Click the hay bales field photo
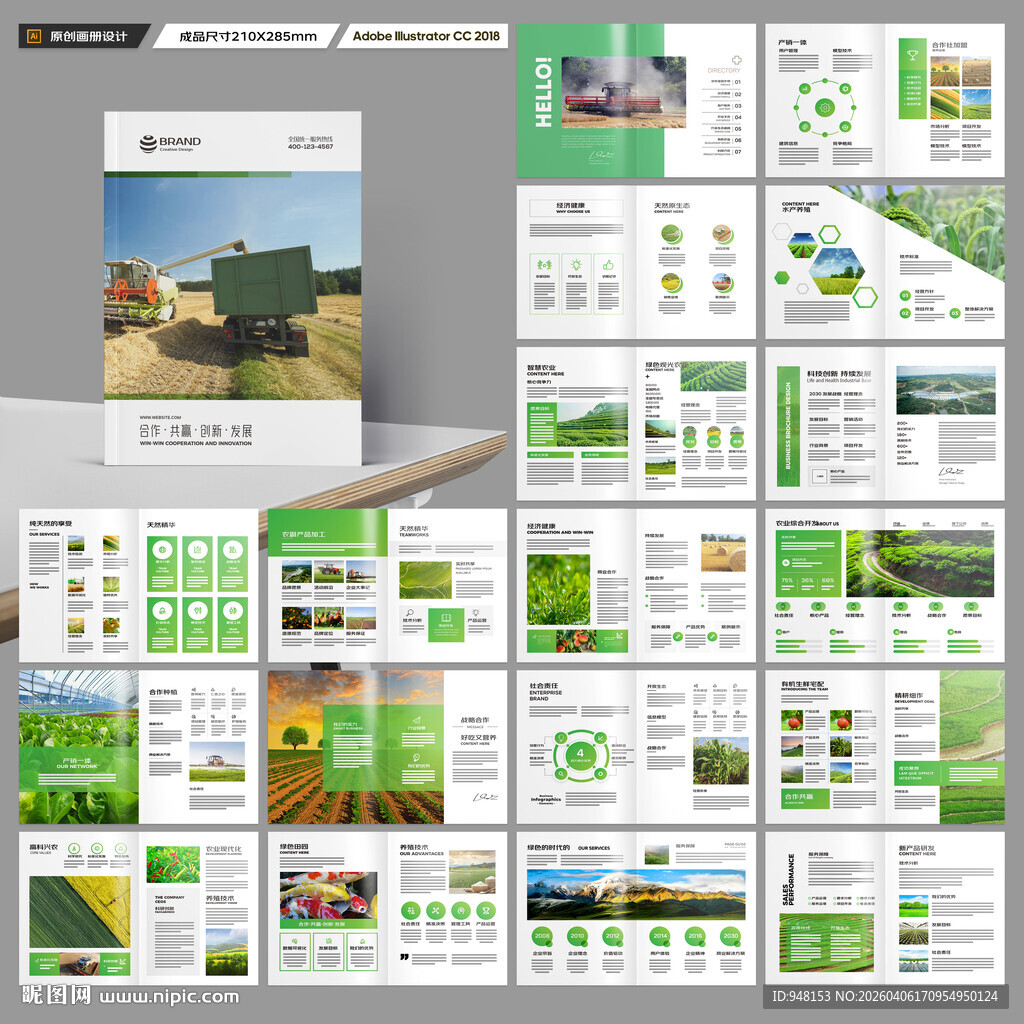The image size is (1024, 1024). click(x=723, y=552)
